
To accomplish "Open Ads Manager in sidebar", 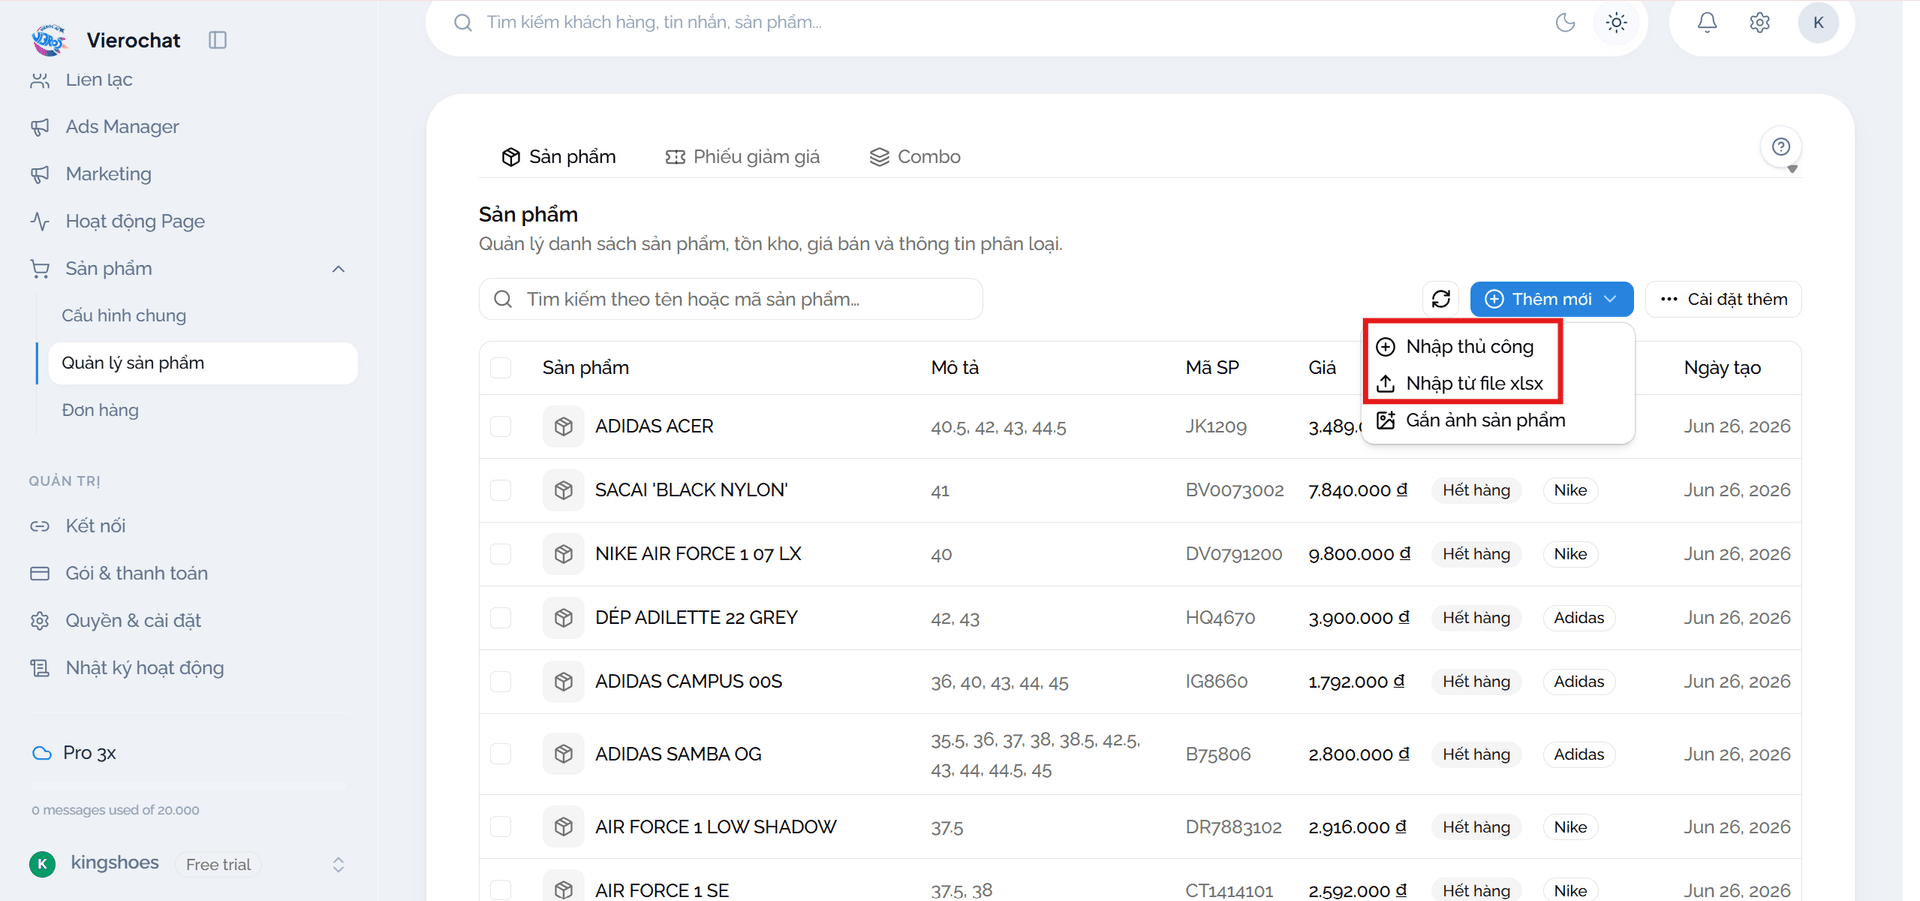I will [122, 127].
